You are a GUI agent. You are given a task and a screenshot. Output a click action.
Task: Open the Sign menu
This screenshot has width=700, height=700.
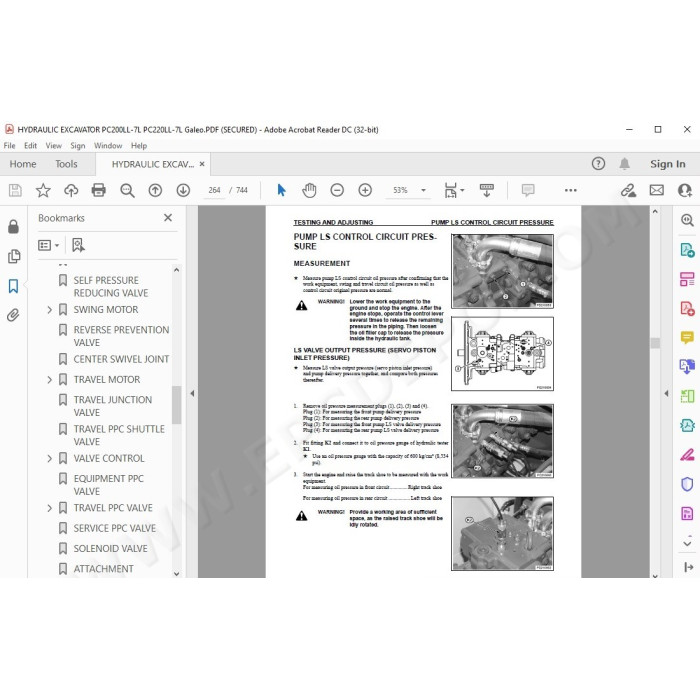click(x=78, y=146)
